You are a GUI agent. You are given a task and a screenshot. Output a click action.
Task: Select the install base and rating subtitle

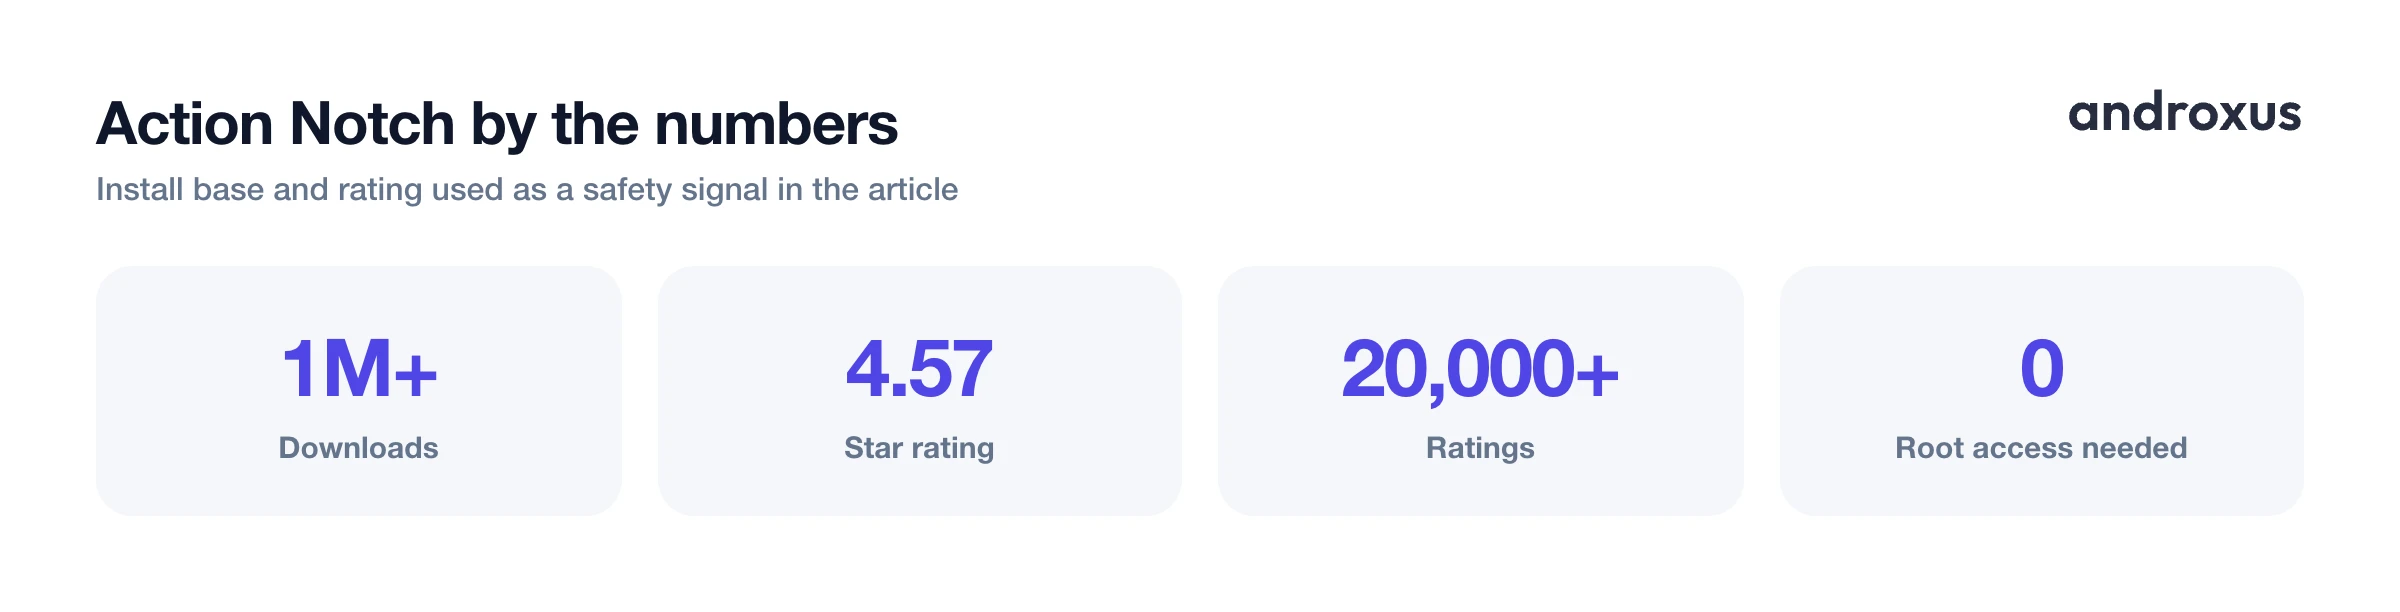click(x=527, y=190)
